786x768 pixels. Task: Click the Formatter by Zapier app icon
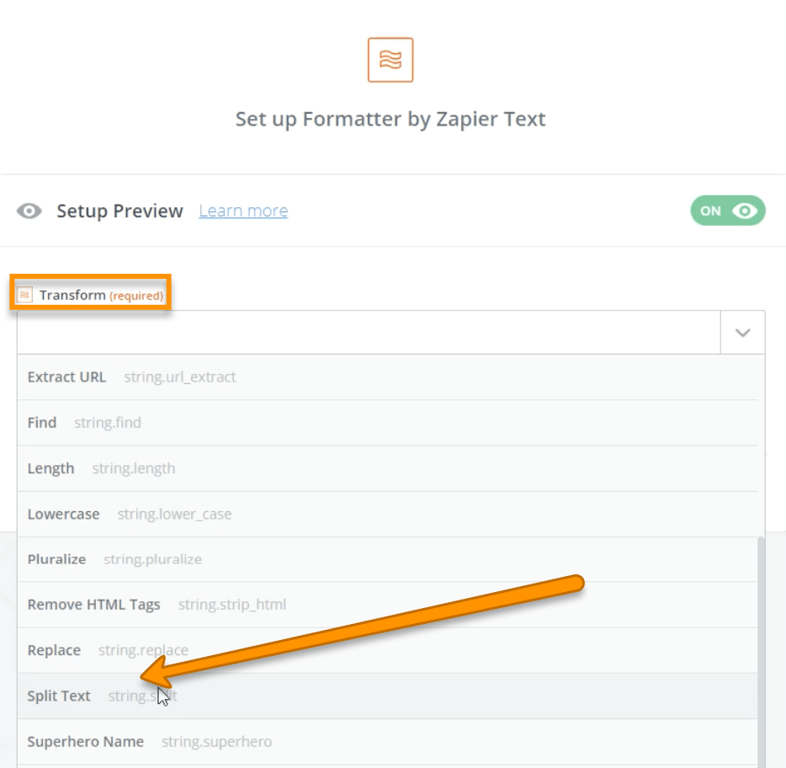[390, 60]
